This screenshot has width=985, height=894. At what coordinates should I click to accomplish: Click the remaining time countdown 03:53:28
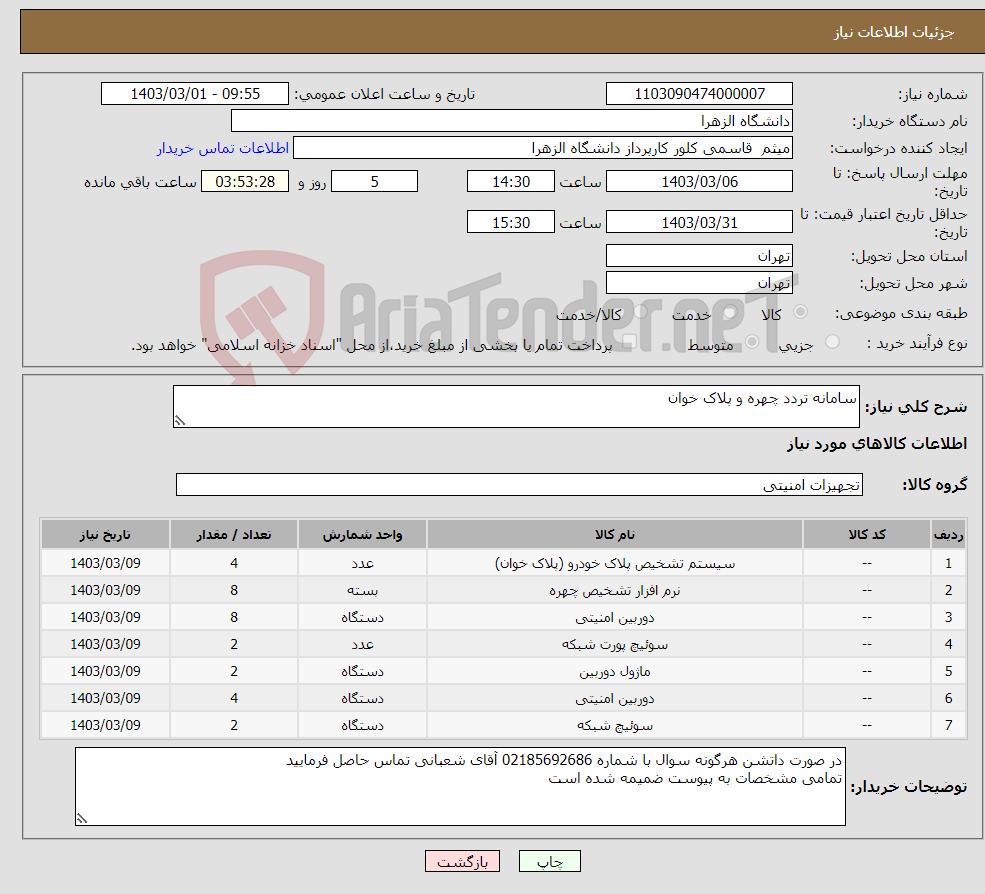[x=245, y=182]
